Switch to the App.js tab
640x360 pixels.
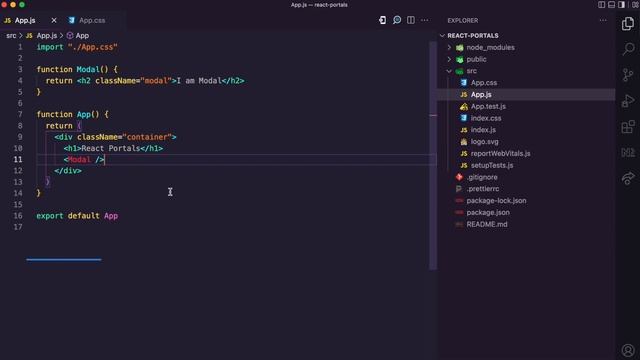click(24, 20)
